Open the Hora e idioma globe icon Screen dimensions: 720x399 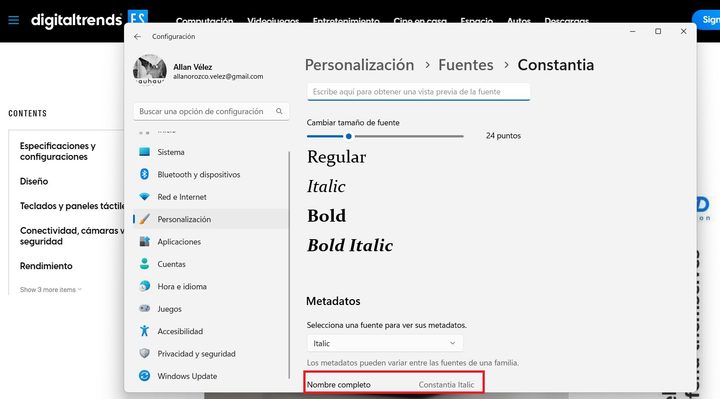point(145,286)
